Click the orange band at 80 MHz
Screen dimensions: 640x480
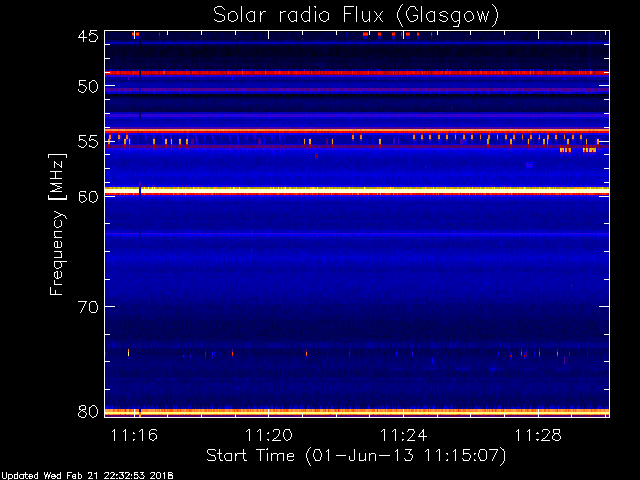coord(357,412)
